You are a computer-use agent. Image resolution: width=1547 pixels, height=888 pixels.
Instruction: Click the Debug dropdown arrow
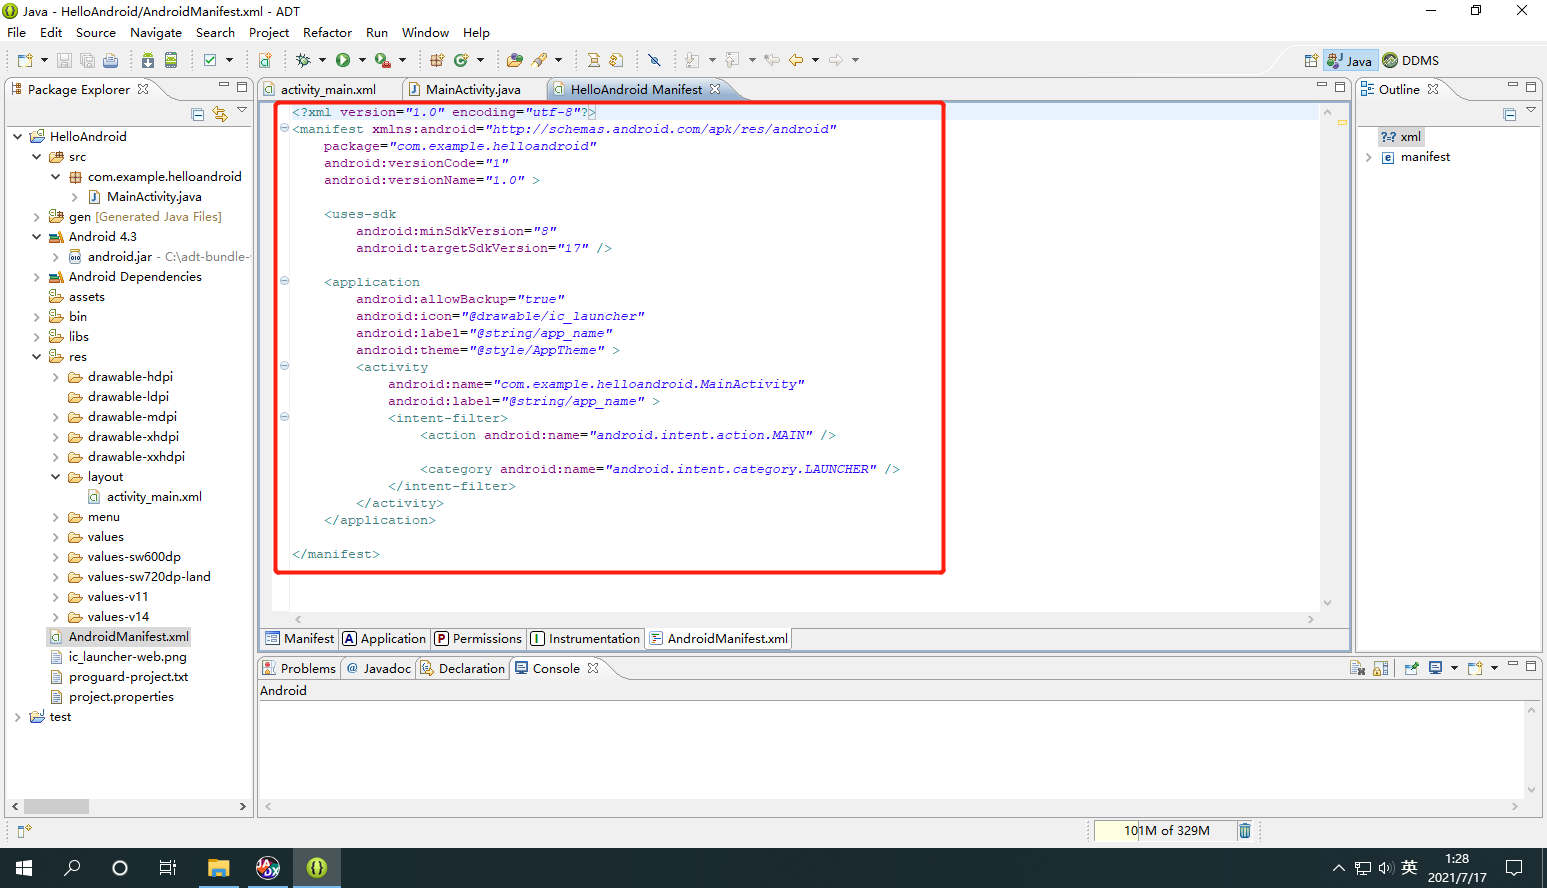click(322, 60)
